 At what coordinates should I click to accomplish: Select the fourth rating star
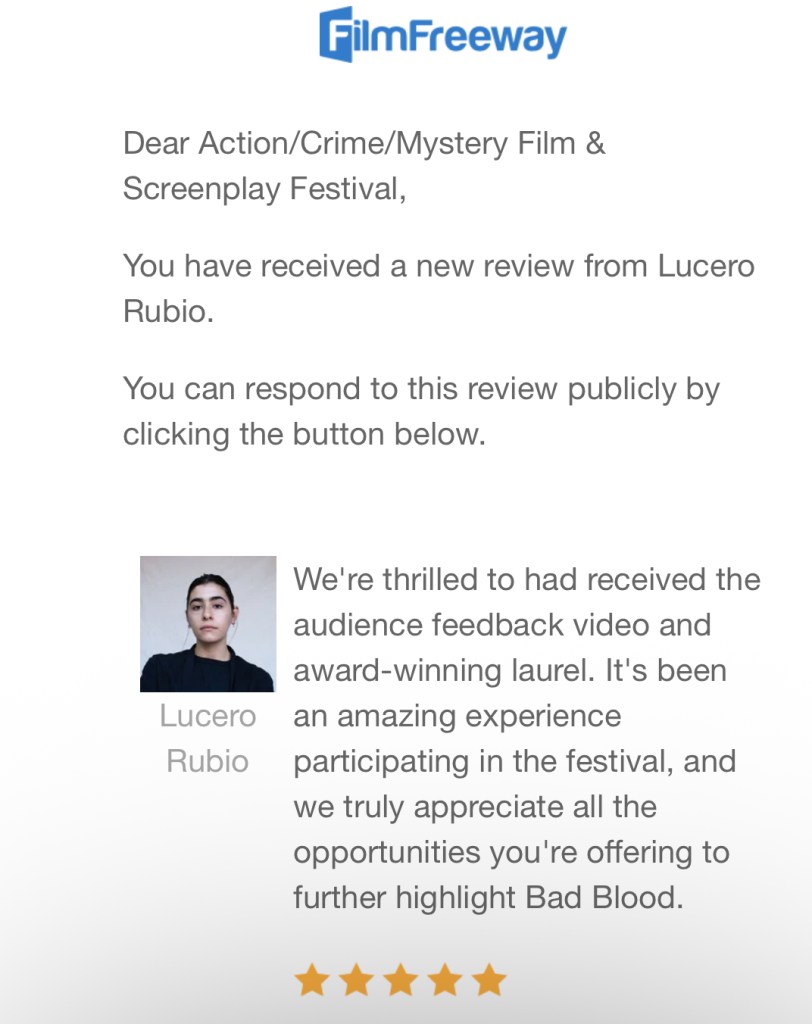click(x=445, y=980)
